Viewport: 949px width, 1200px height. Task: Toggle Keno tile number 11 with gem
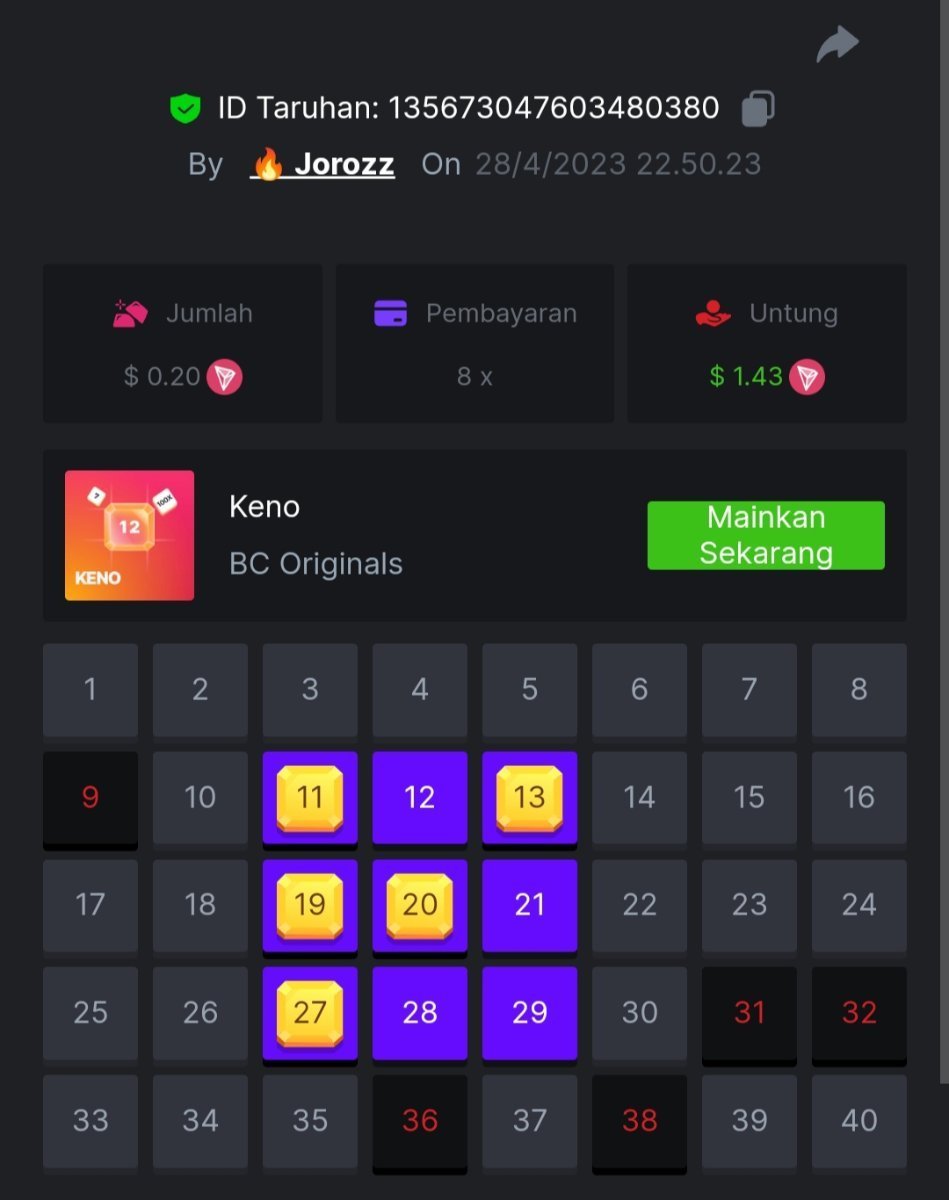tap(310, 798)
